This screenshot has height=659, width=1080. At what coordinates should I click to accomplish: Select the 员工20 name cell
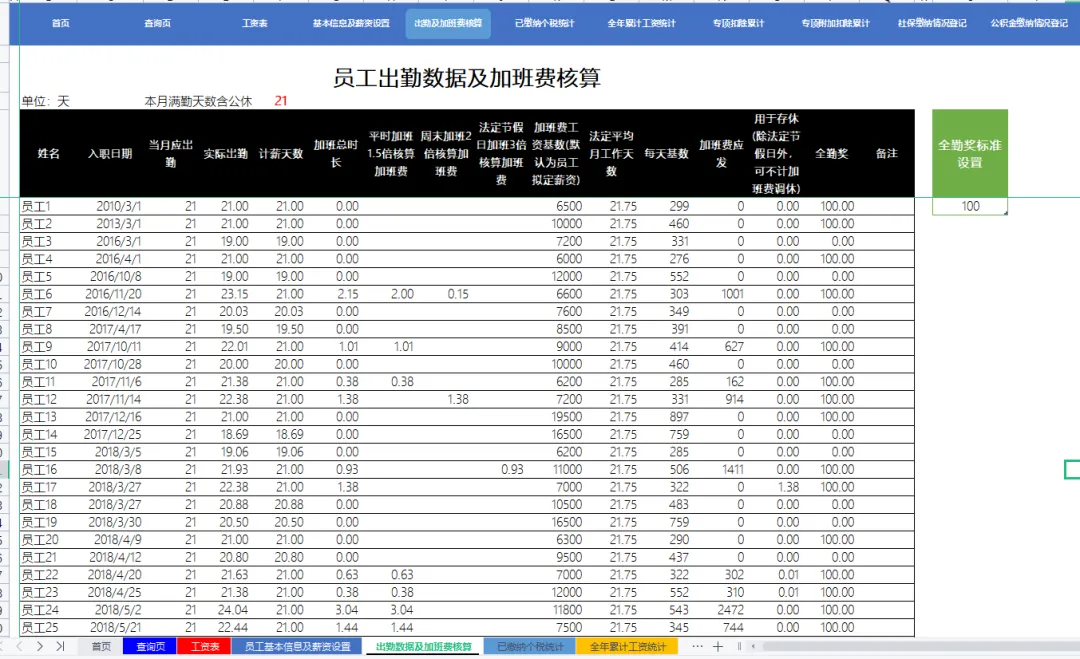coord(48,540)
